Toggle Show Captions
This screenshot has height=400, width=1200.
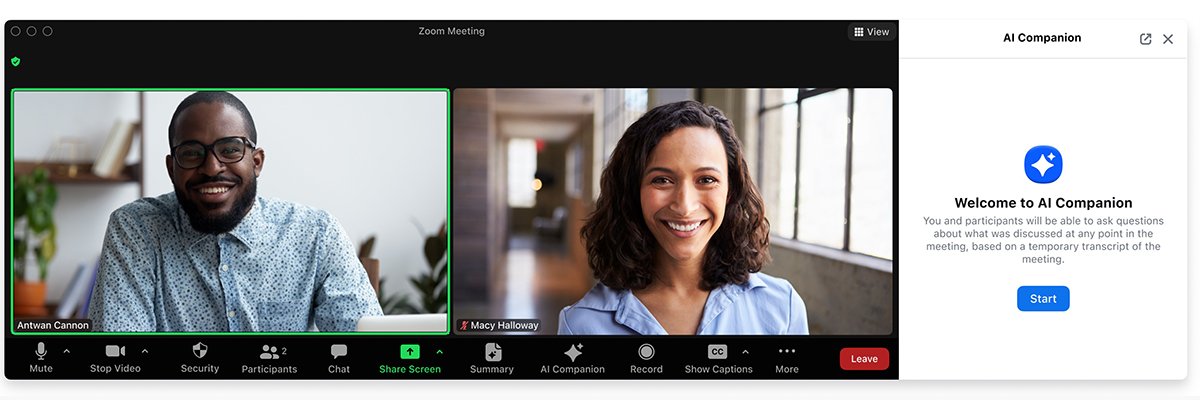(718, 357)
